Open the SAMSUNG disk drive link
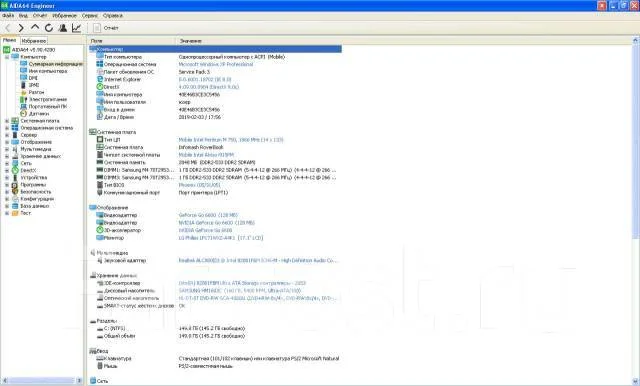The image size is (640, 386). 240,291
